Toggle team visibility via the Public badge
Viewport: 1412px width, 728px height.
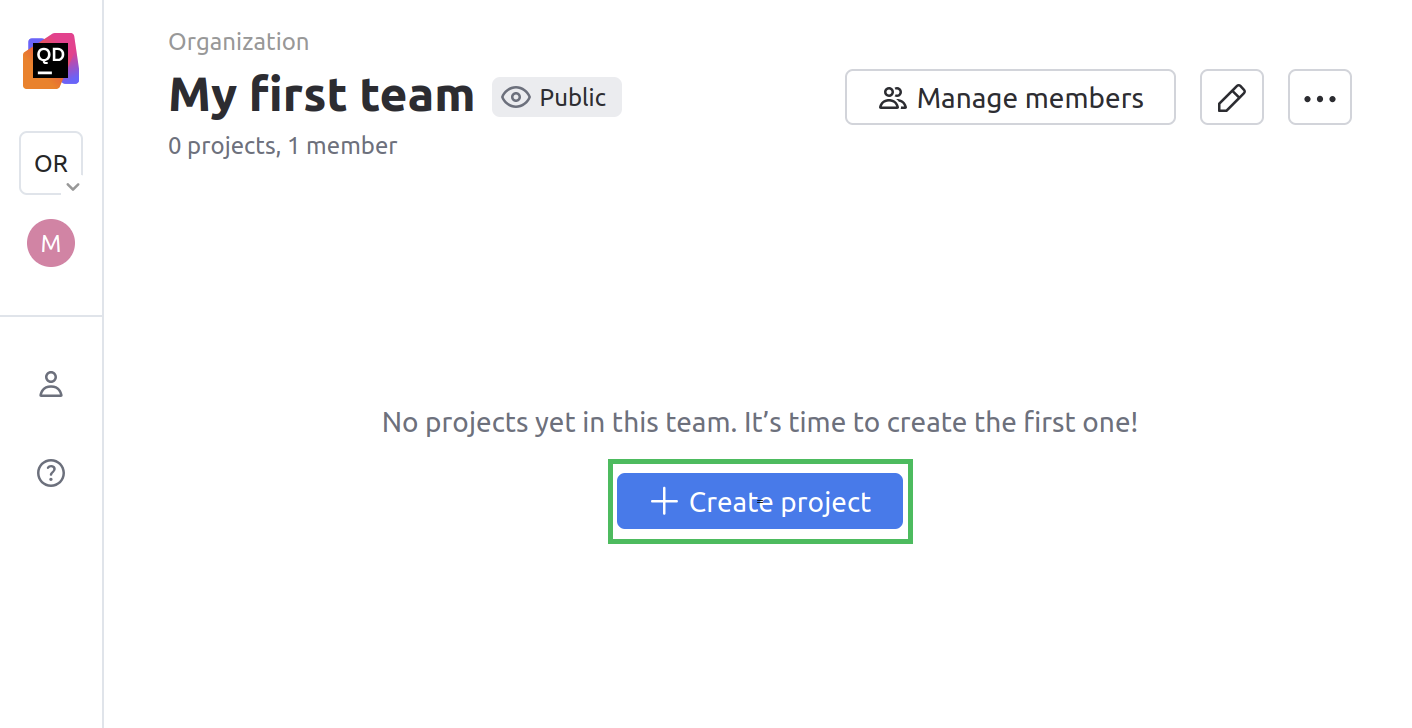click(556, 97)
